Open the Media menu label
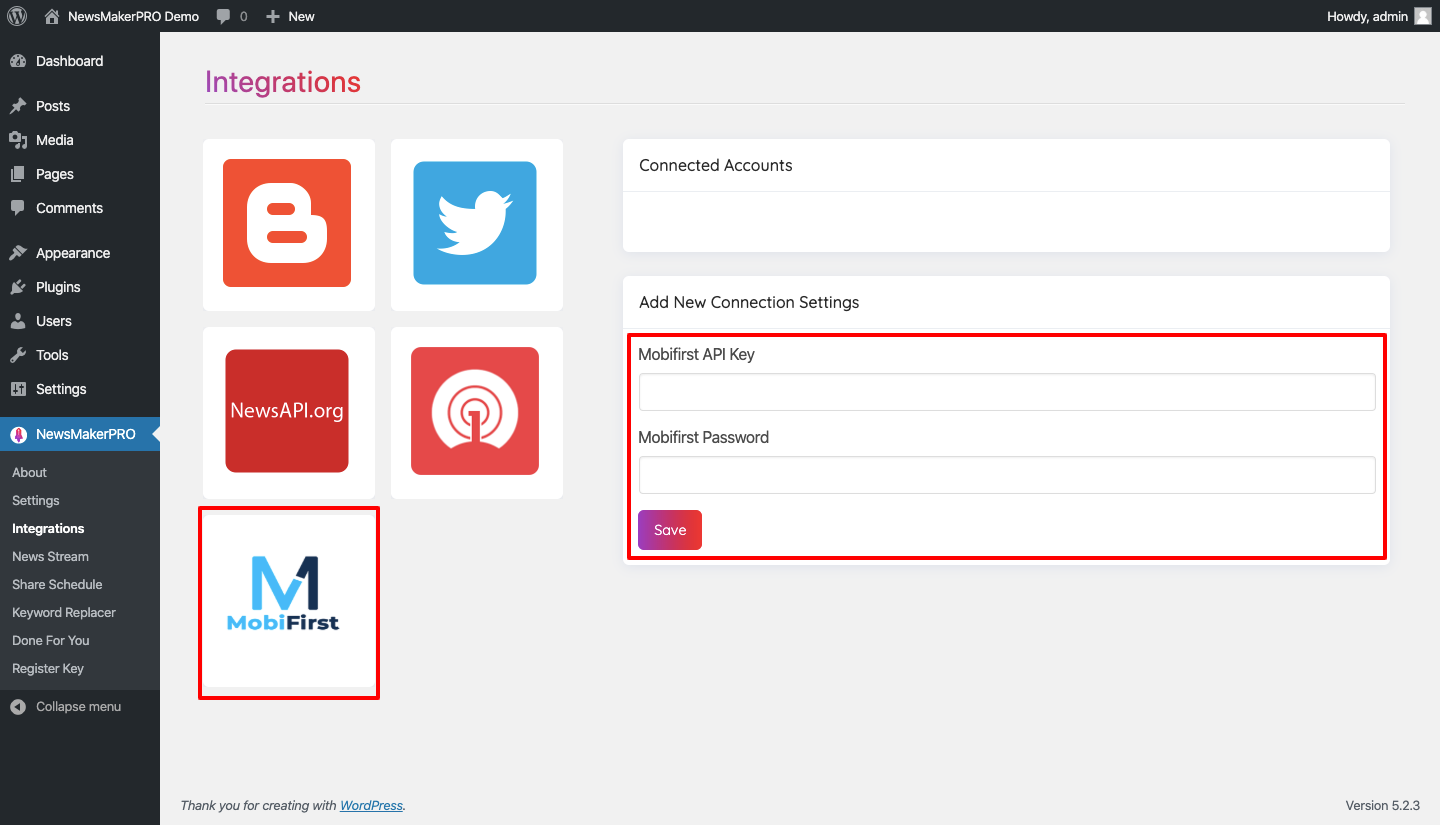 pyautogui.click(x=55, y=140)
